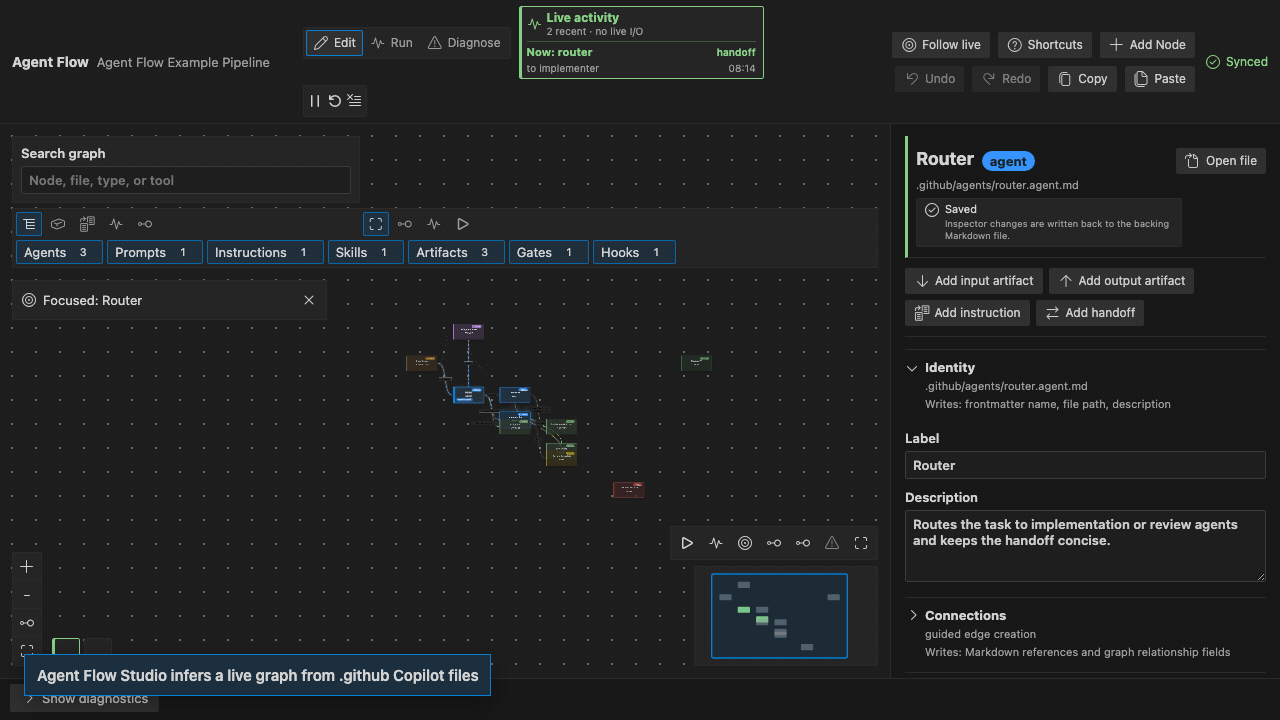This screenshot has height=720, width=1280.
Task: Click the fullscreen icon above the minimap
Action: point(861,543)
